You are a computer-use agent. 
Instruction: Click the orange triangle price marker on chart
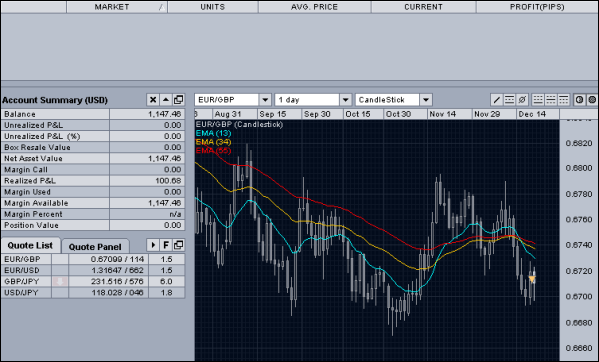[x=532, y=279]
